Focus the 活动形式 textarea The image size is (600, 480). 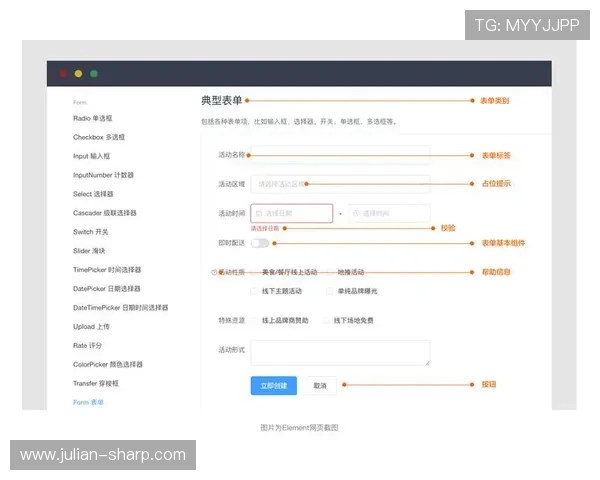tap(340, 353)
